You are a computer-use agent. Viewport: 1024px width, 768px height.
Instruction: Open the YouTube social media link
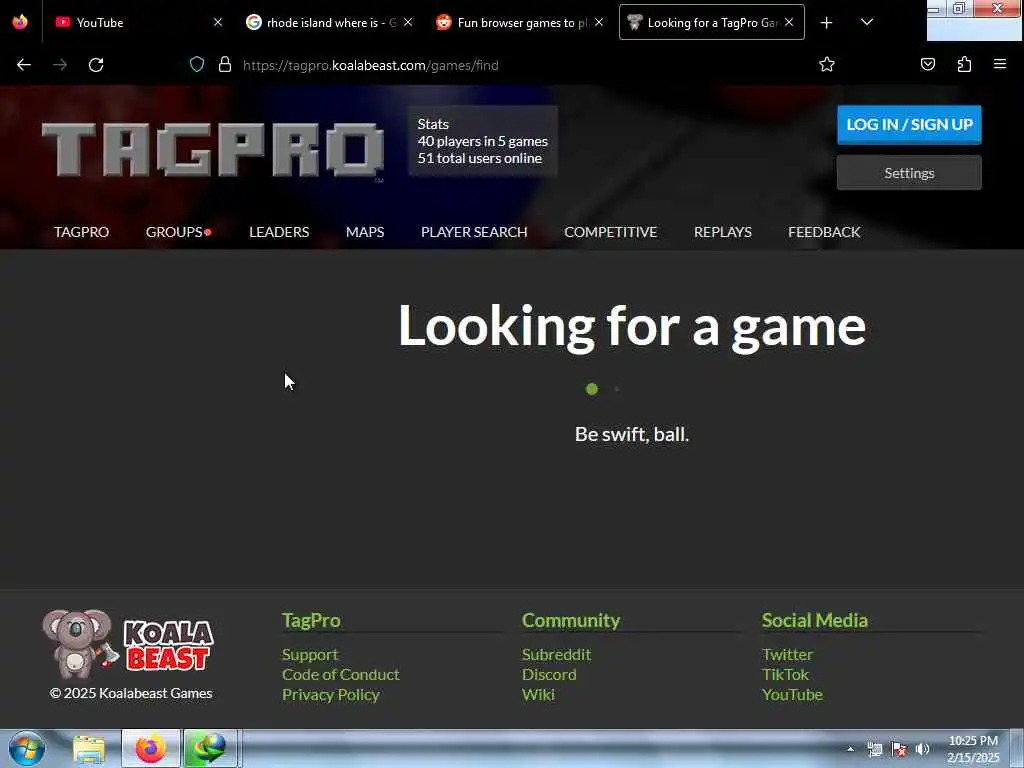coord(792,695)
